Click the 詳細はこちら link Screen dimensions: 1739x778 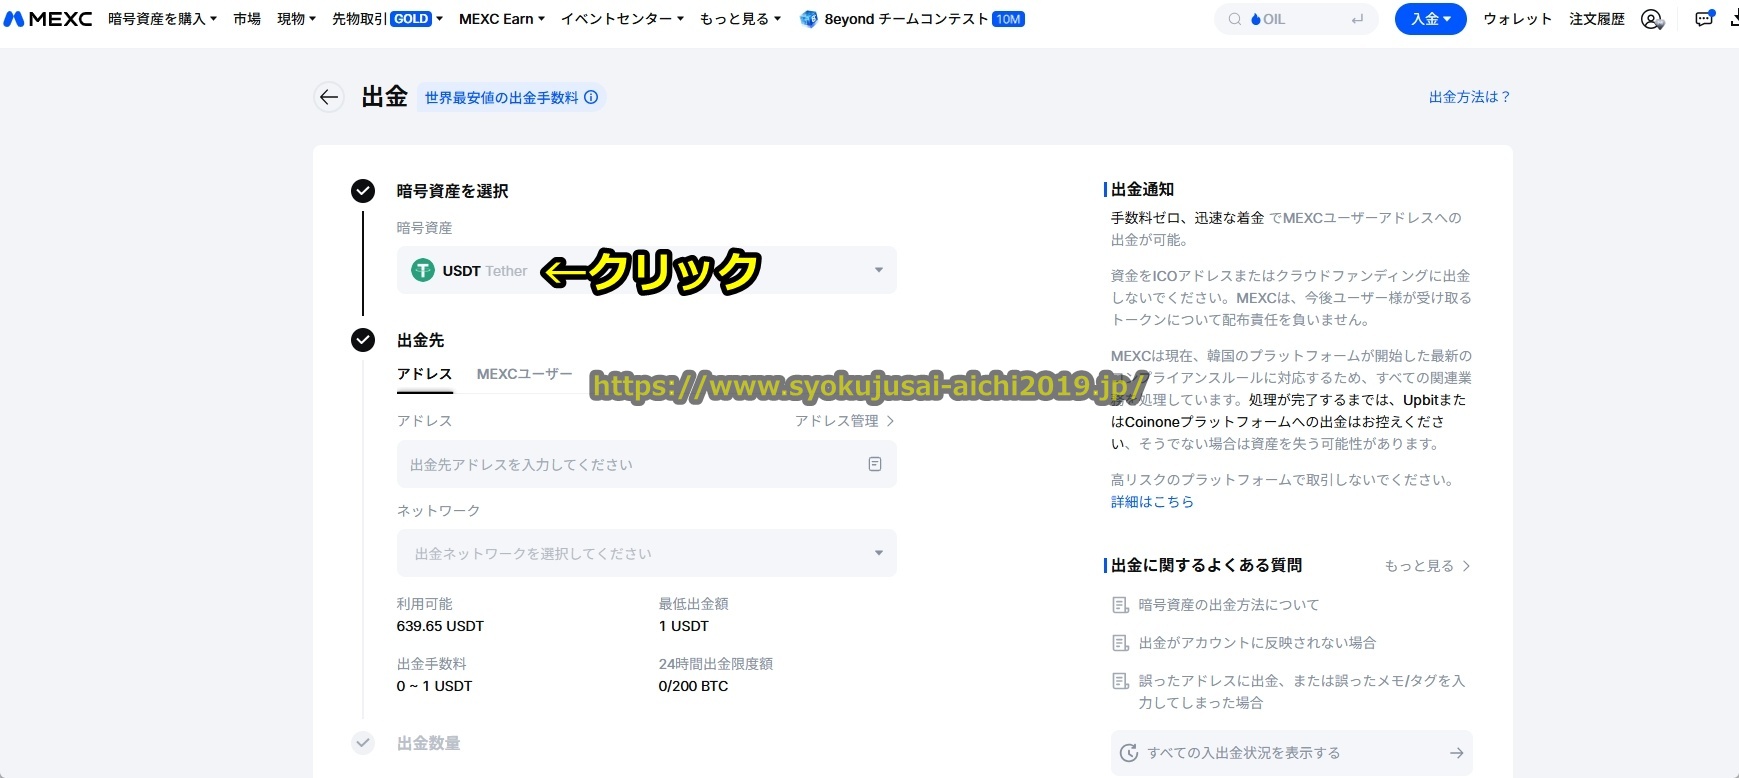1152,502
